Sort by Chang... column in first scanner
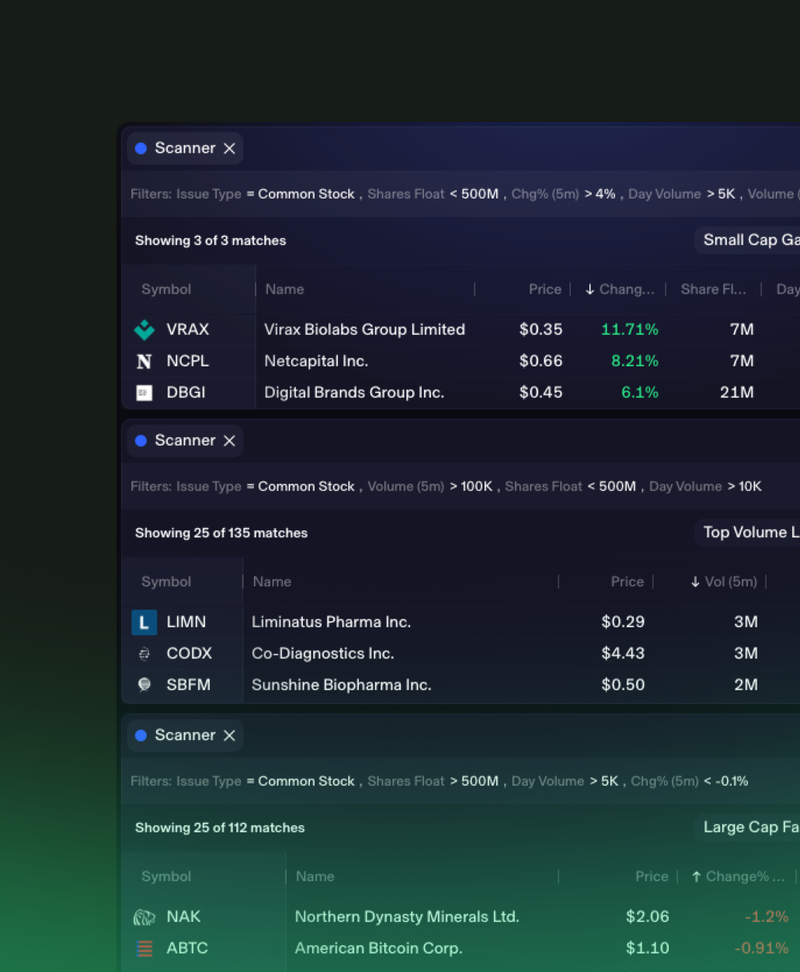This screenshot has width=800, height=972. tap(620, 289)
